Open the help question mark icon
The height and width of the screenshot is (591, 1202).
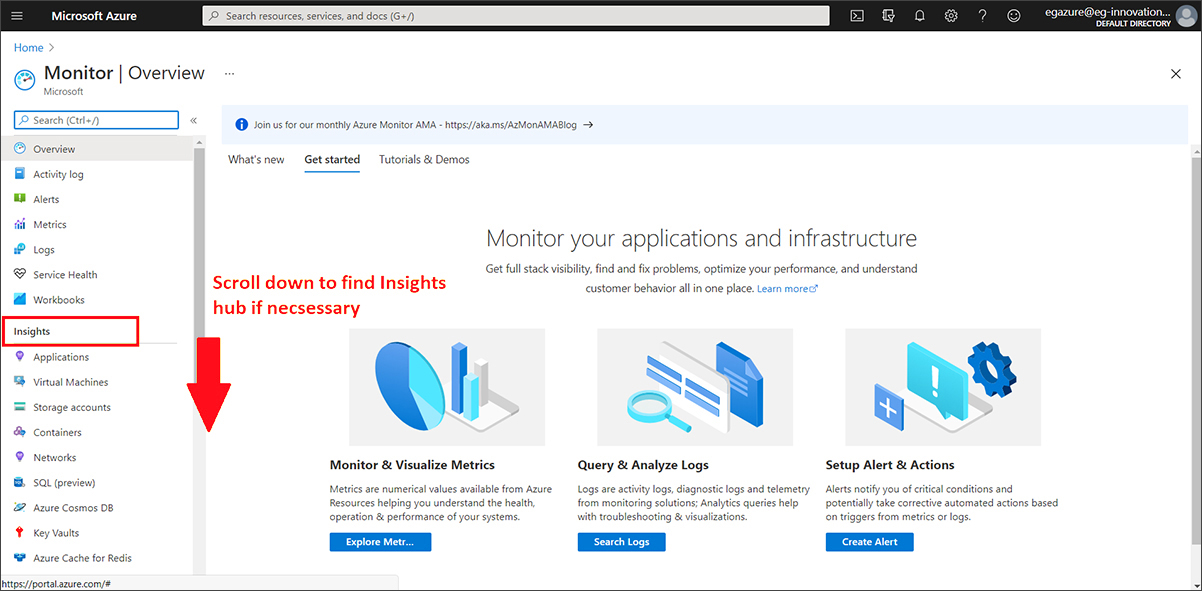click(983, 16)
